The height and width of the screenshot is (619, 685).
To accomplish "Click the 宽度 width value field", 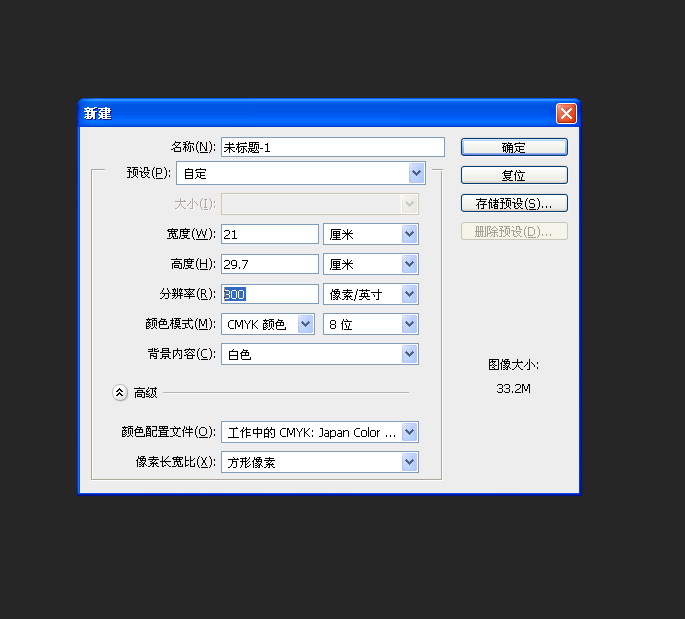I will click(269, 234).
